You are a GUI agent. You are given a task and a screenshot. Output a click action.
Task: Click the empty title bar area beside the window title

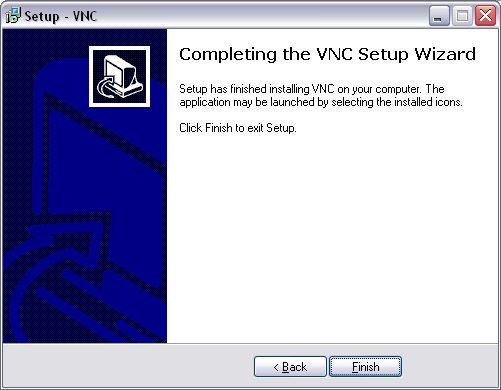tap(260, 15)
